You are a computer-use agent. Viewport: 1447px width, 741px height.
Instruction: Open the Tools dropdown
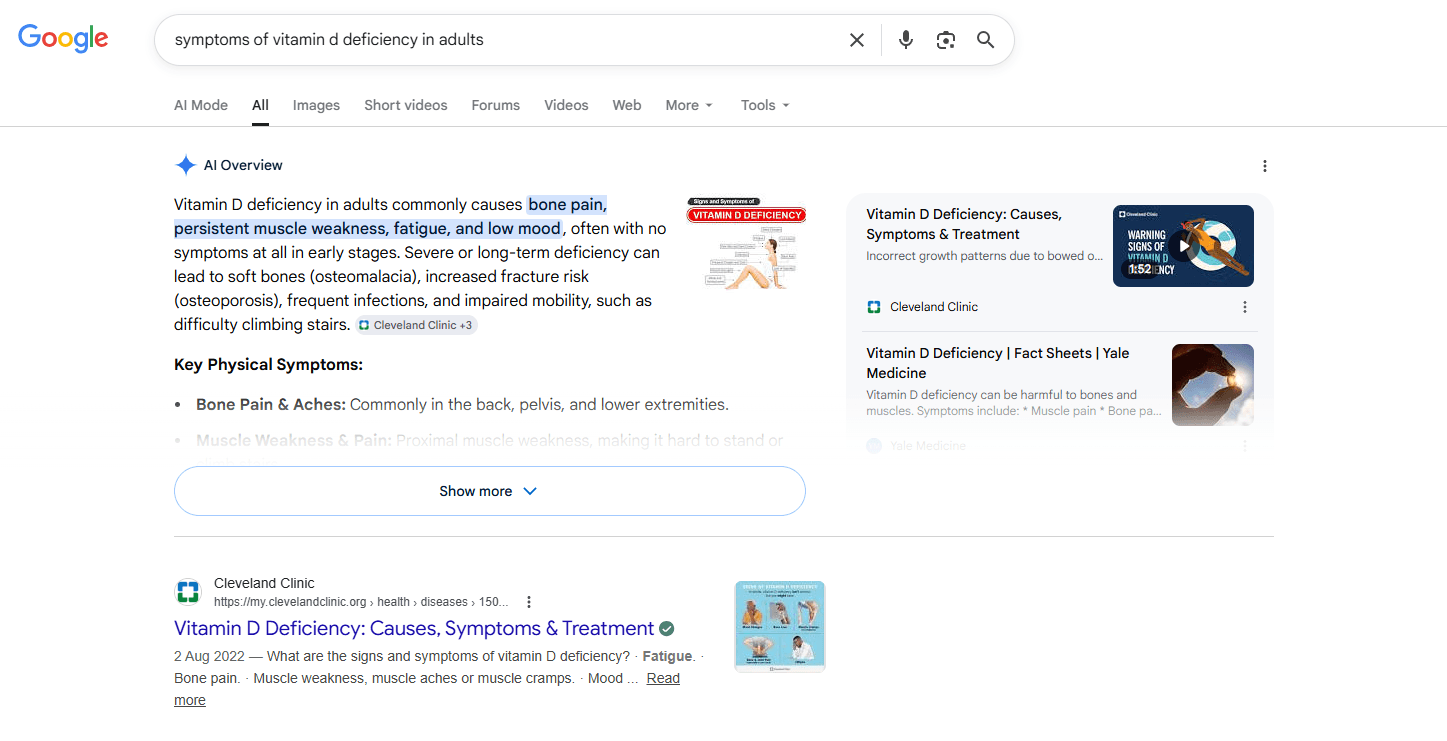(765, 105)
